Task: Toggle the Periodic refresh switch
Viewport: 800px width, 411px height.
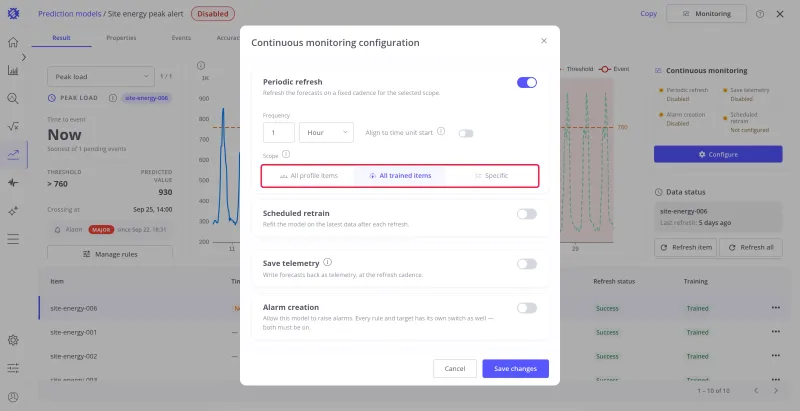Action: coord(527,83)
